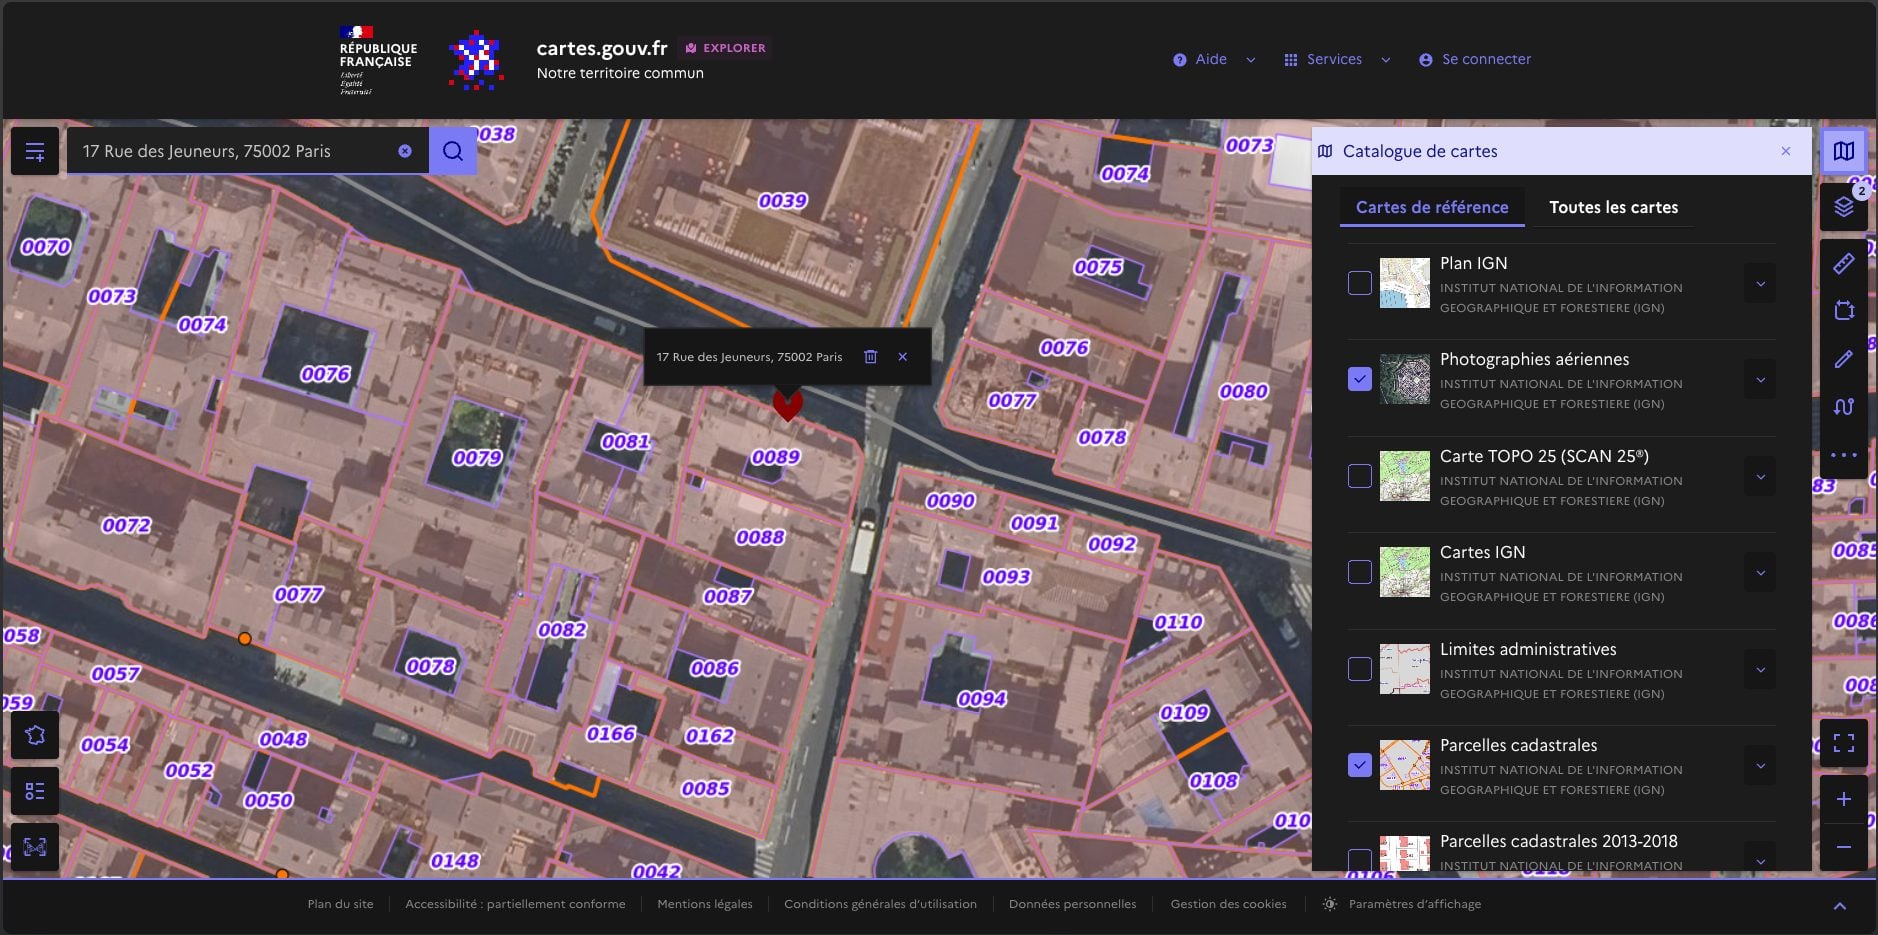Open Conditions générales d'utilisation link
1878x935 pixels.
pyautogui.click(x=880, y=904)
